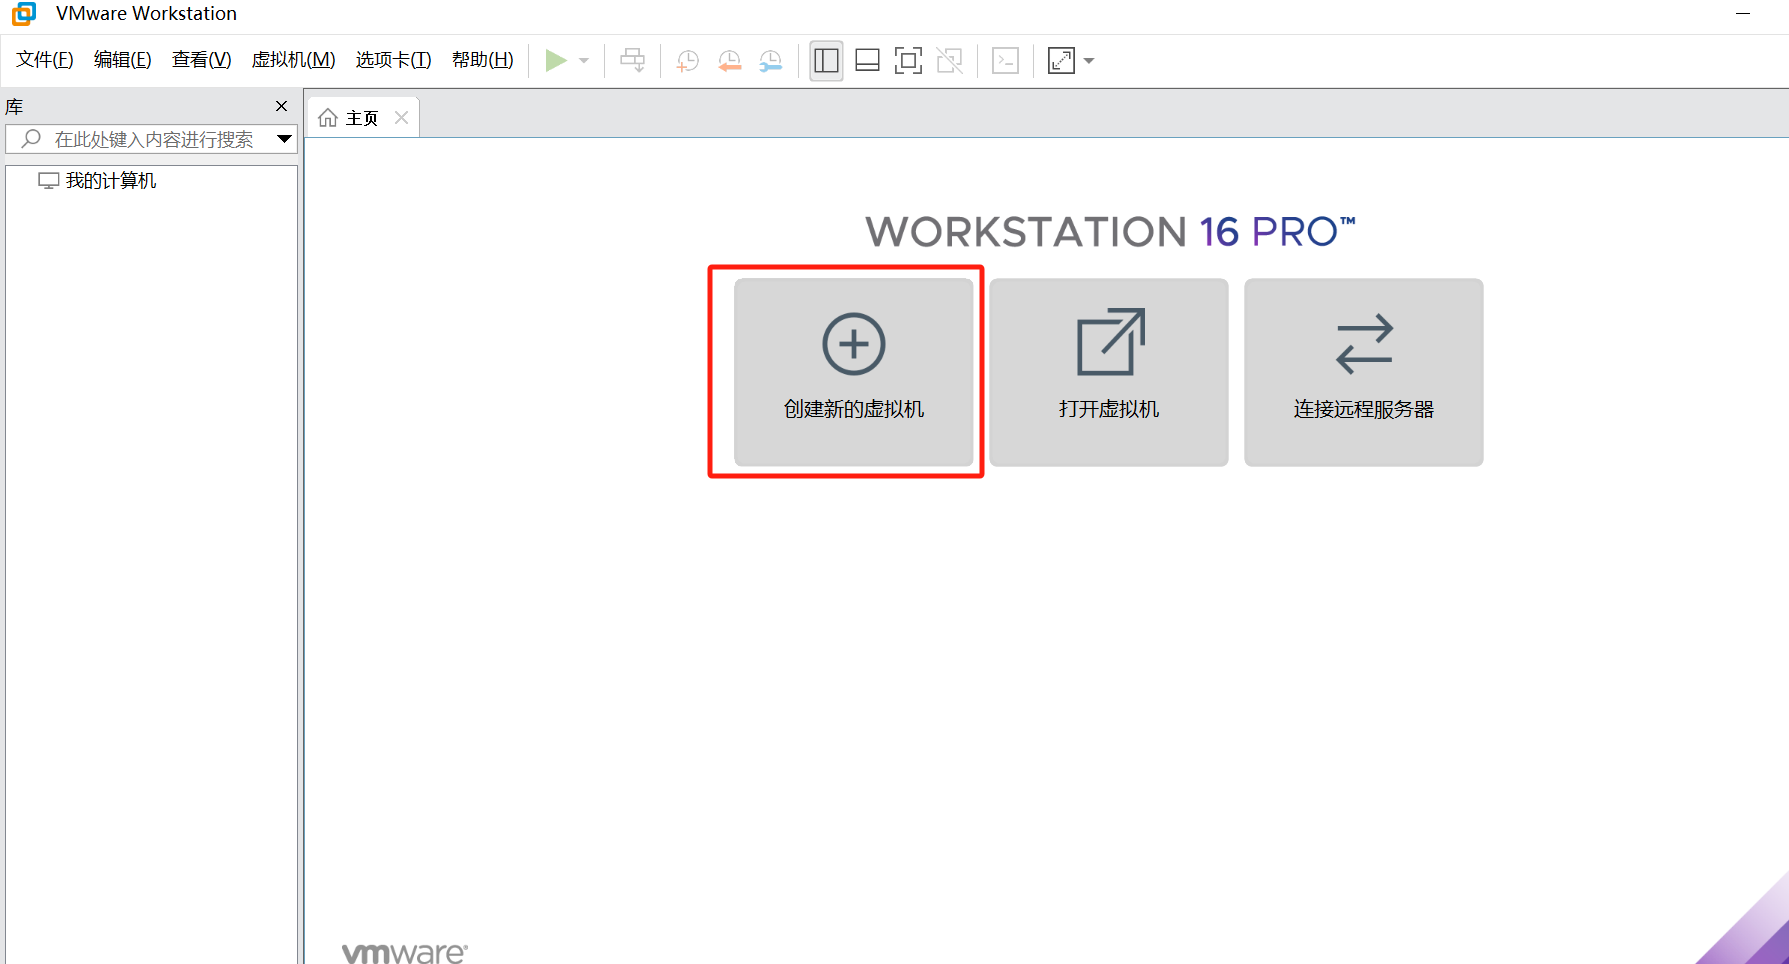The width and height of the screenshot is (1789, 964).
Task: Open the 帮助(H) menu
Action: click(483, 60)
